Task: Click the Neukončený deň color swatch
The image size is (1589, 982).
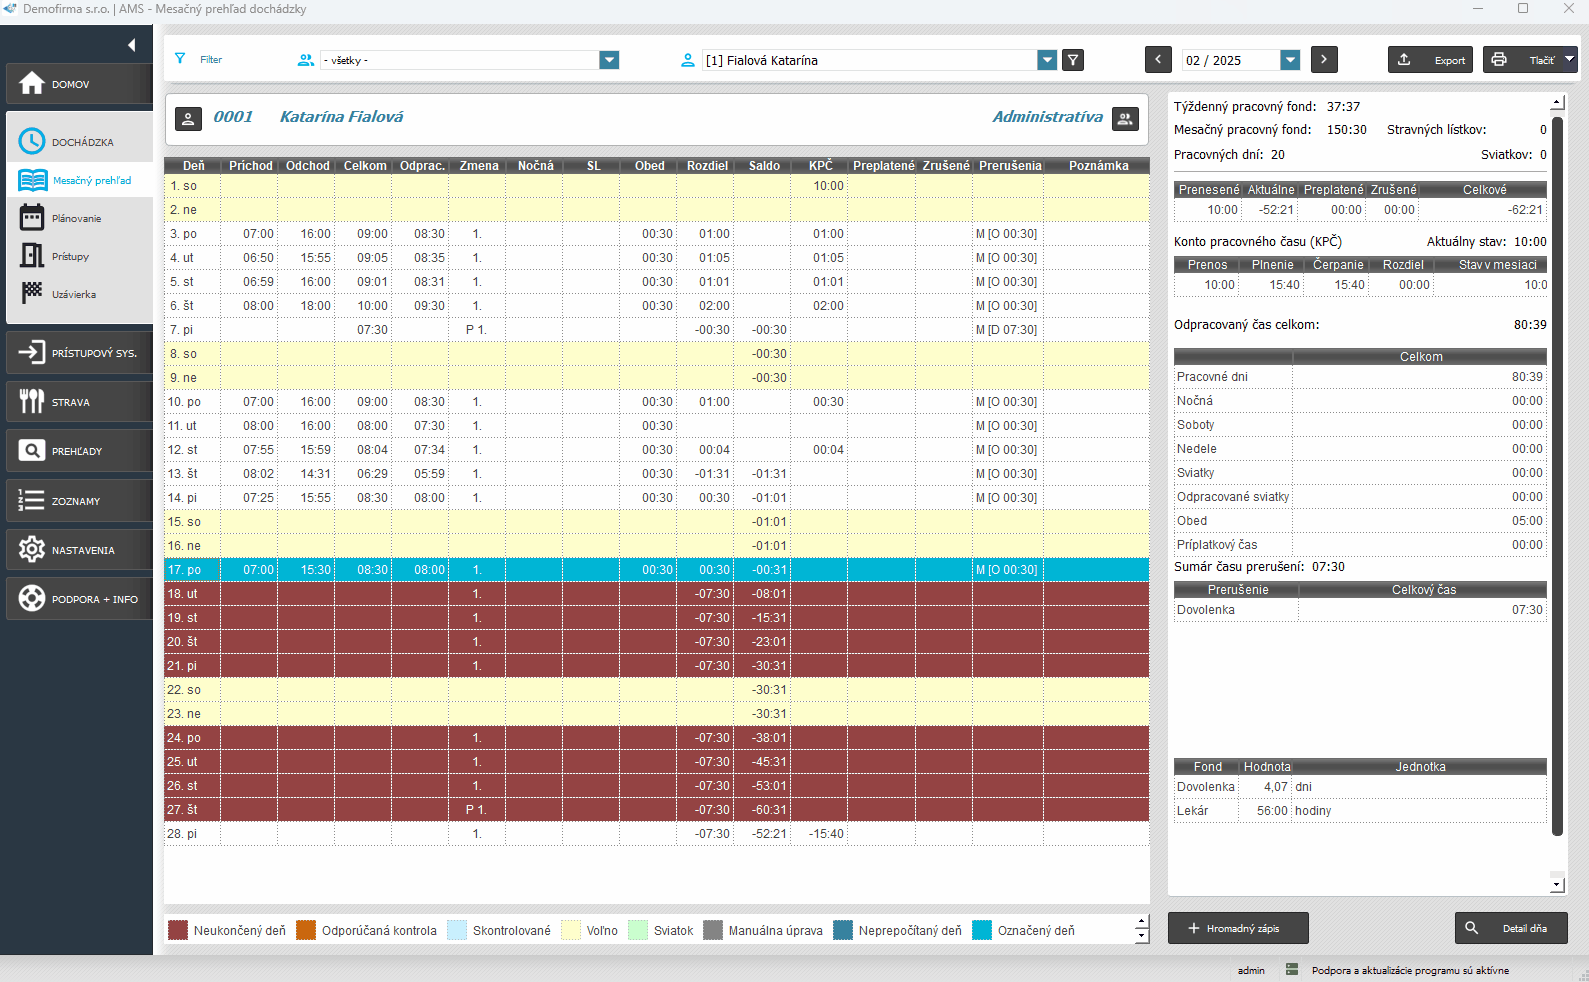Action: 178,930
